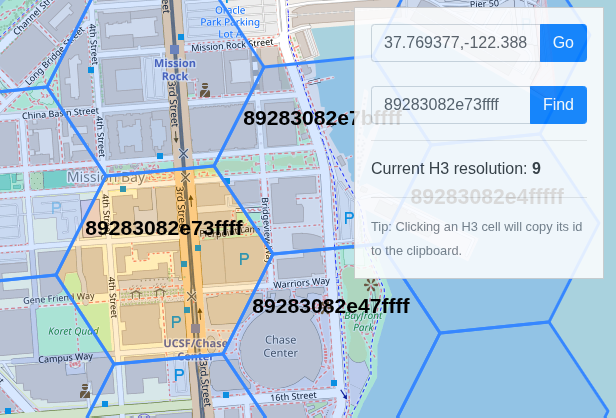Click the parking icon west of 4th Street
Screen dimensions: 616x418
[56, 208]
